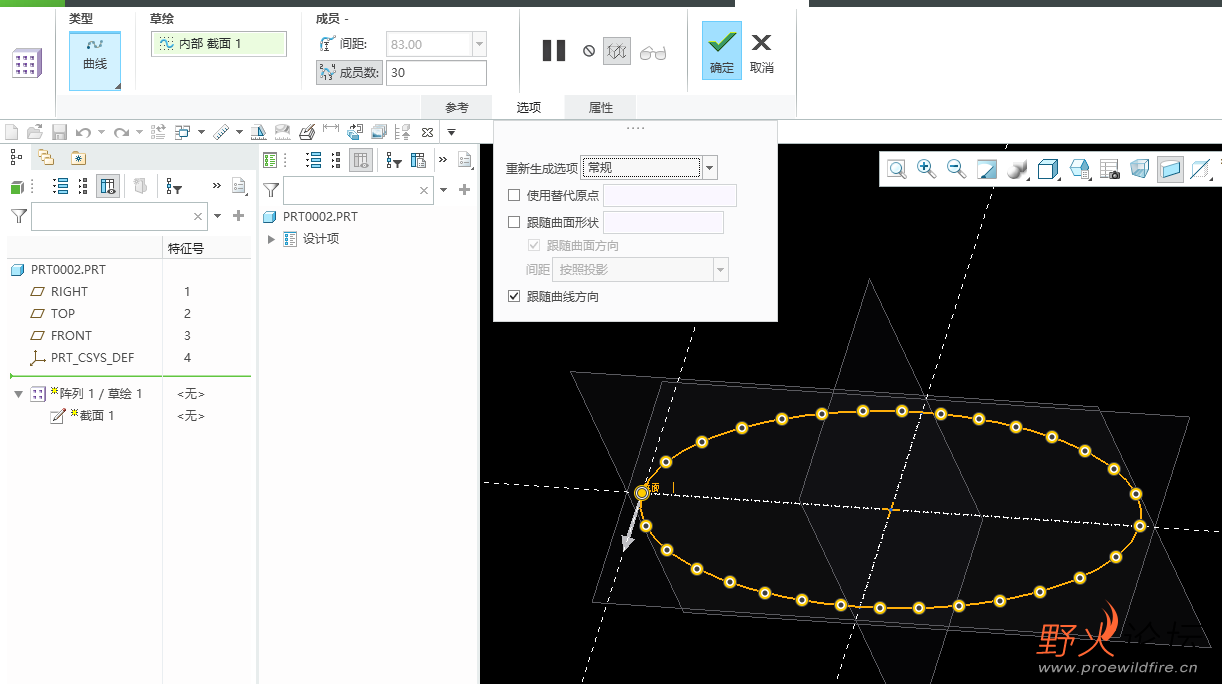1222x684 pixels.
Task: Click the New file icon
Action: (12, 132)
